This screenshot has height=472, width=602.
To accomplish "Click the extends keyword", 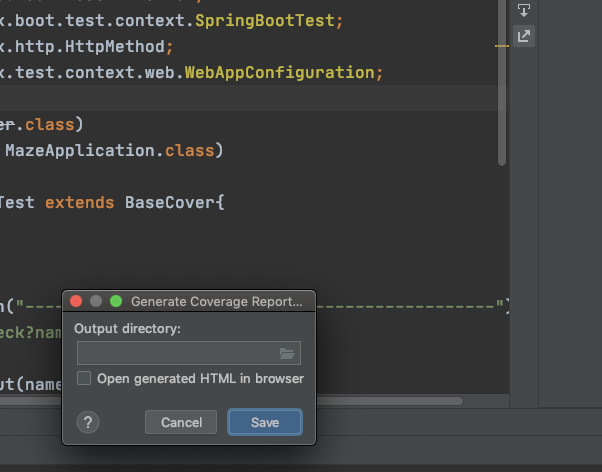I will pyautogui.click(x=79, y=202).
